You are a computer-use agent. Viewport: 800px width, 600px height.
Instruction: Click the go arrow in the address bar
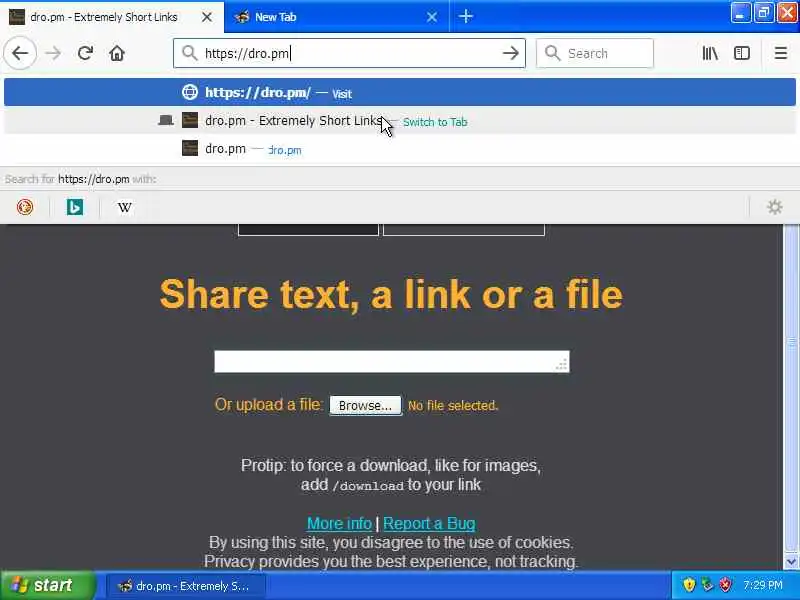pos(510,53)
